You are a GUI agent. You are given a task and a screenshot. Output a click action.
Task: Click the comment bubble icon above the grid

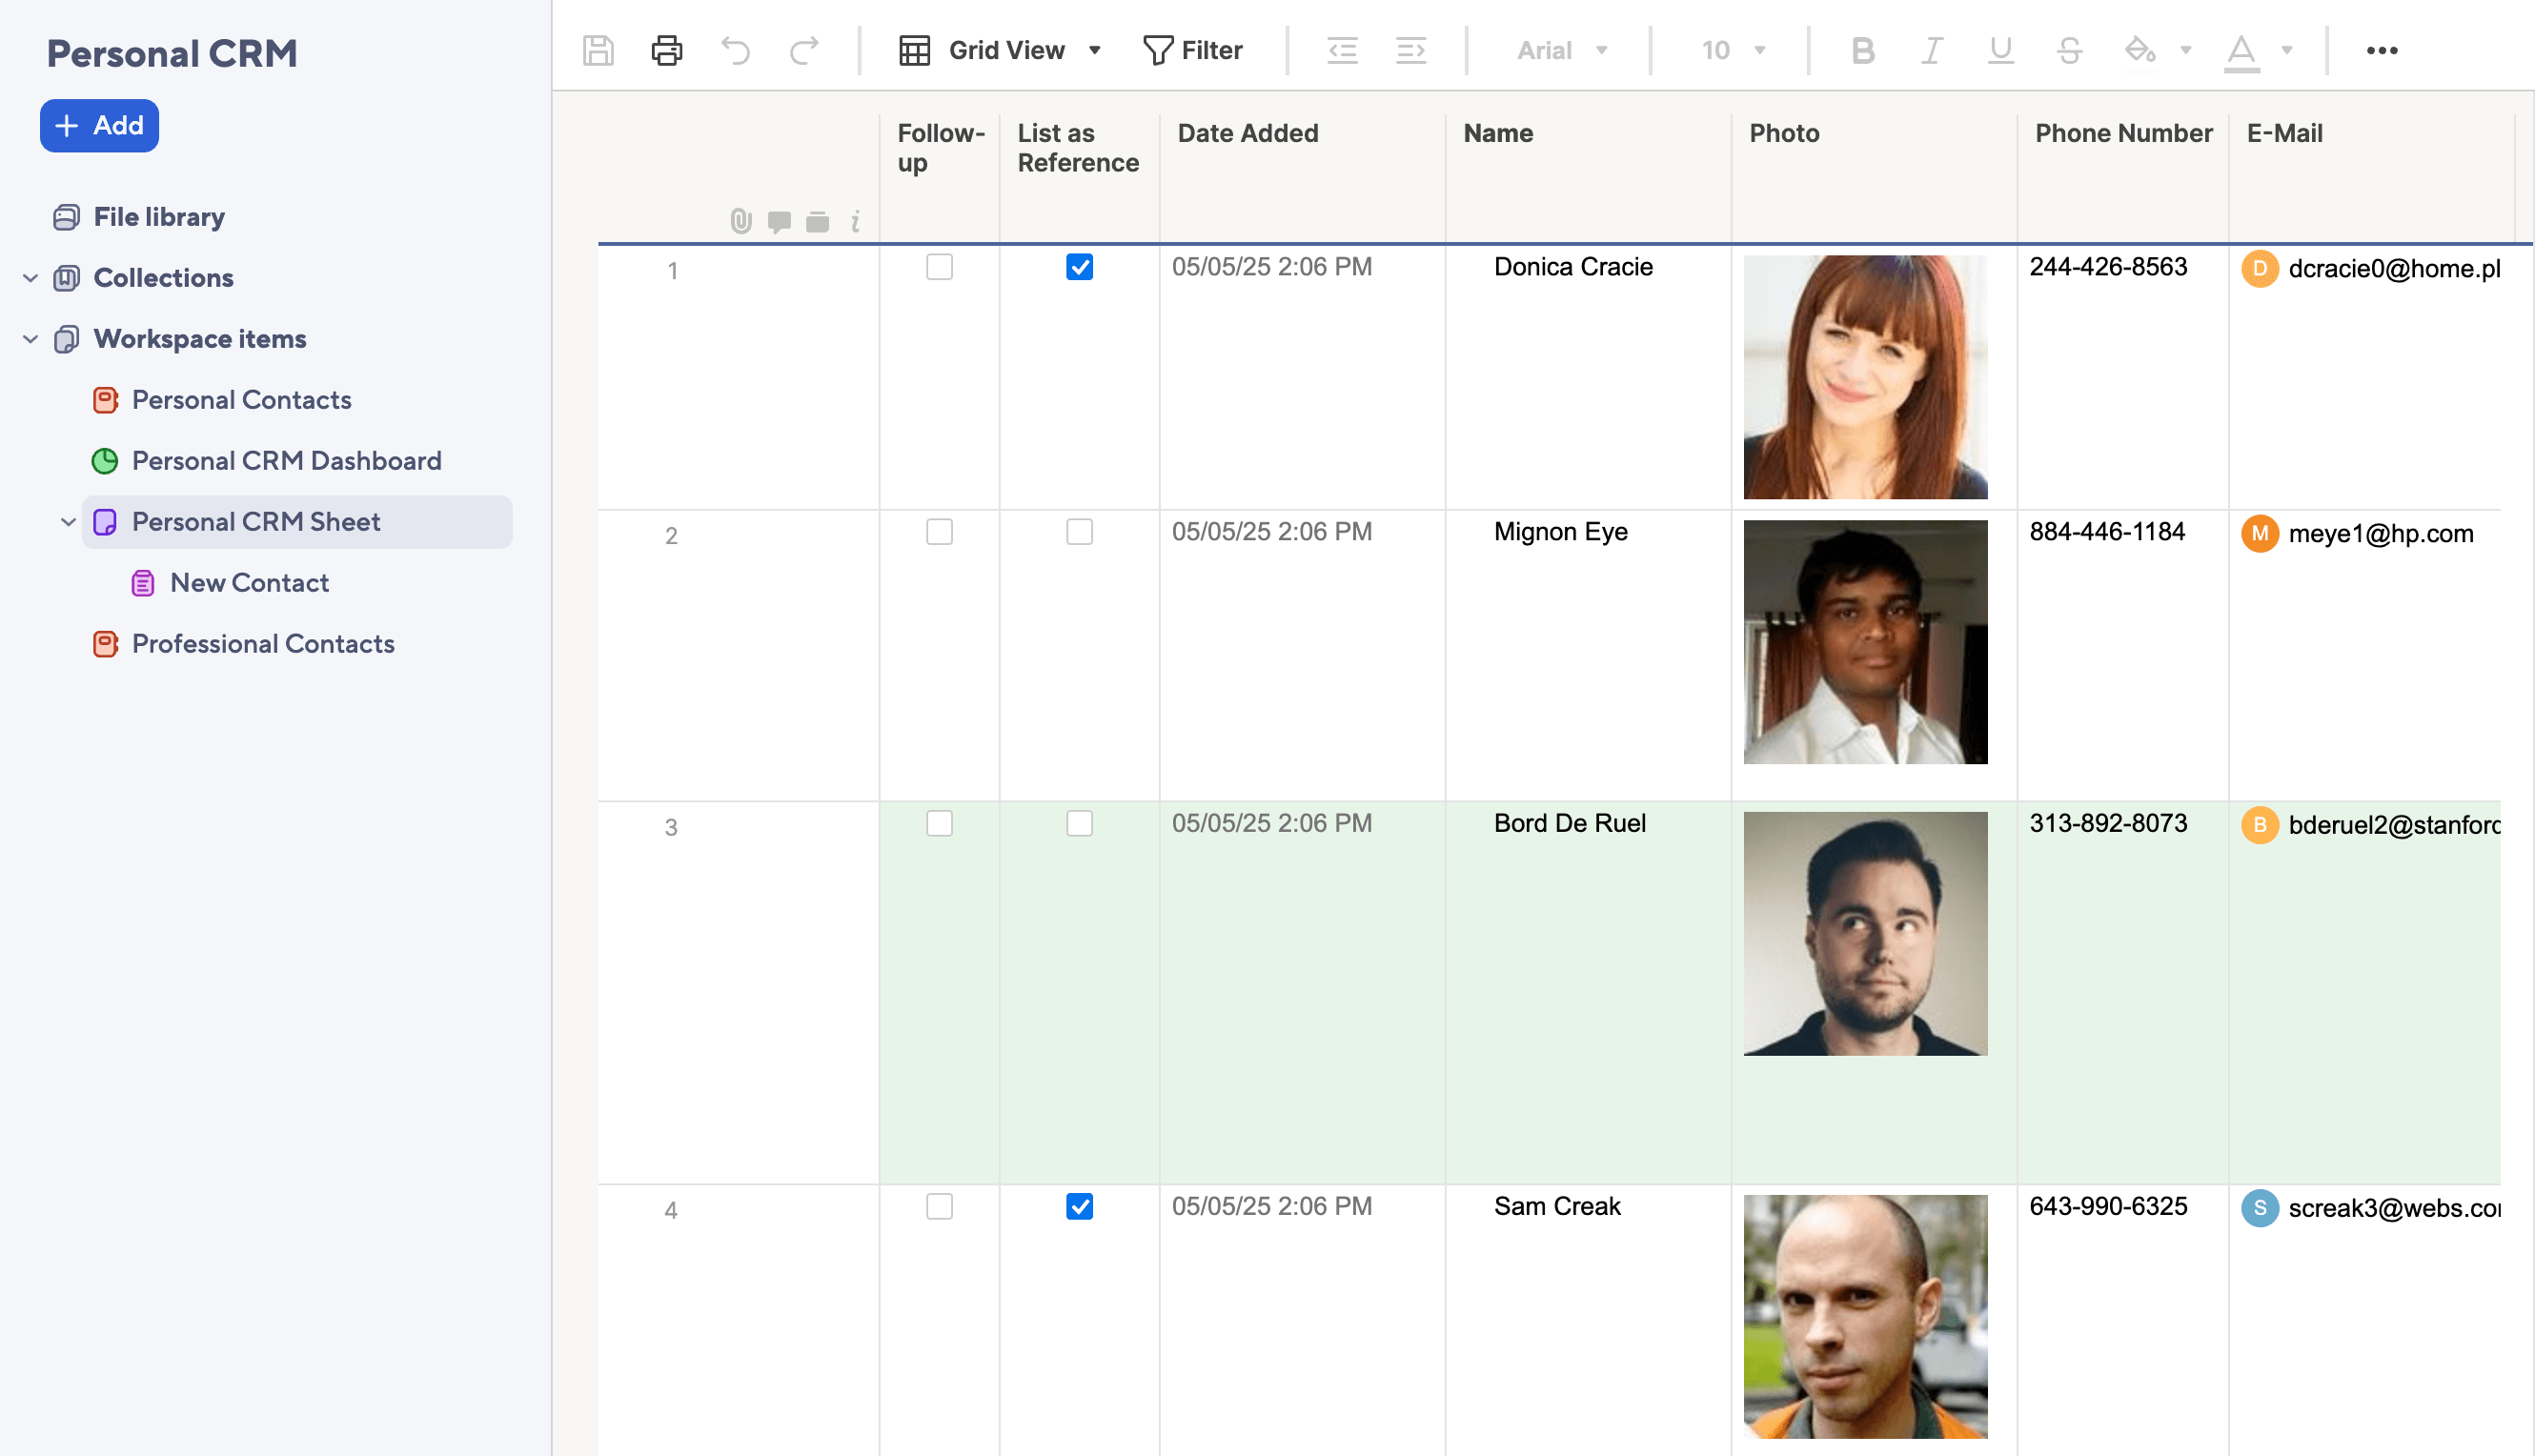click(x=779, y=222)
